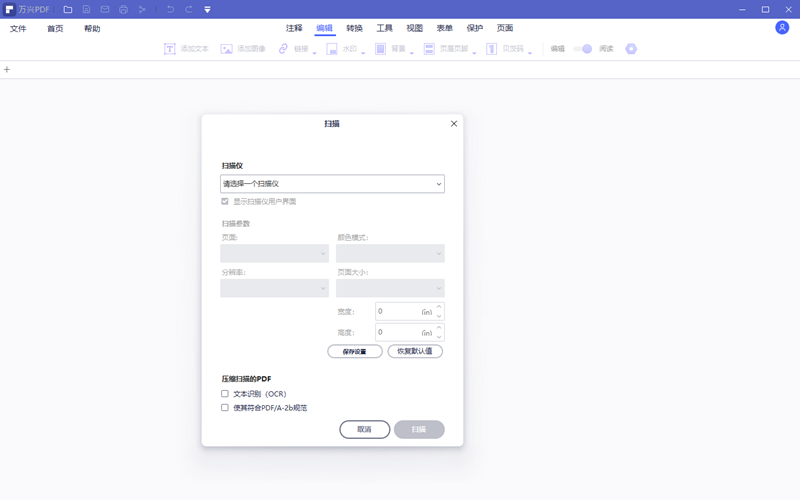Click the user account avatar icon
This screenshot has width=800, height=500.
coord(782,28)
